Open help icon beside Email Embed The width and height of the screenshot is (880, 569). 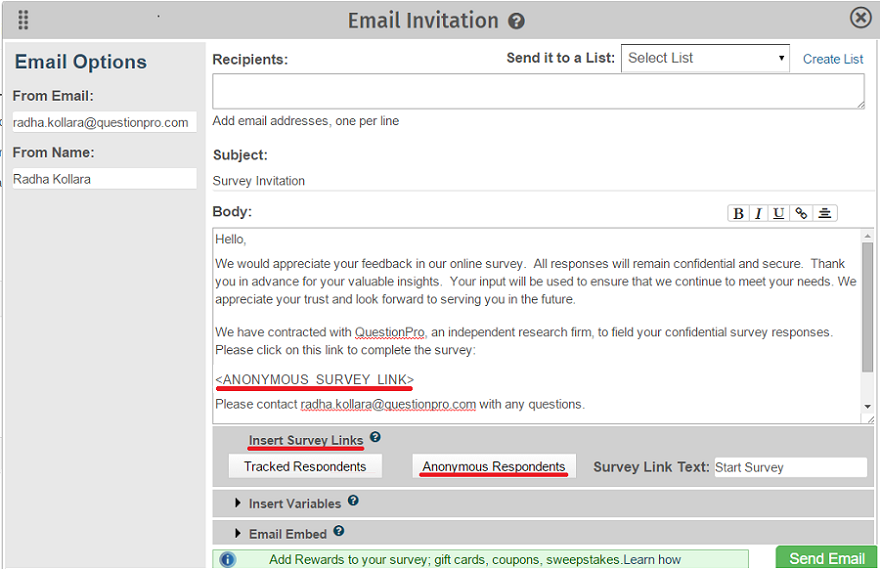pyautogui.click(x=339, y=530)
